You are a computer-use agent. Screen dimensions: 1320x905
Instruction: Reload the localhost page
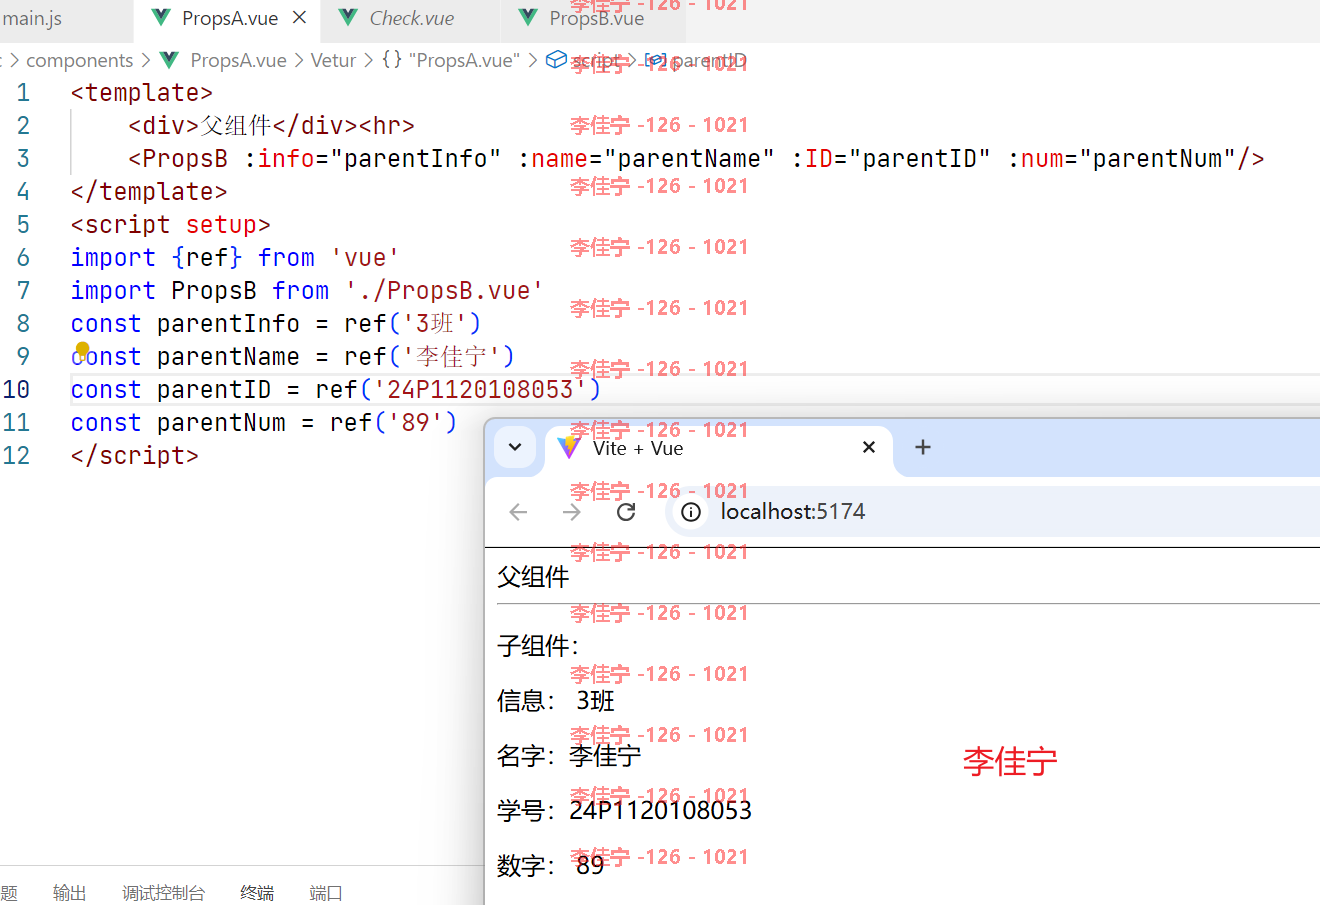click(626, 512)
